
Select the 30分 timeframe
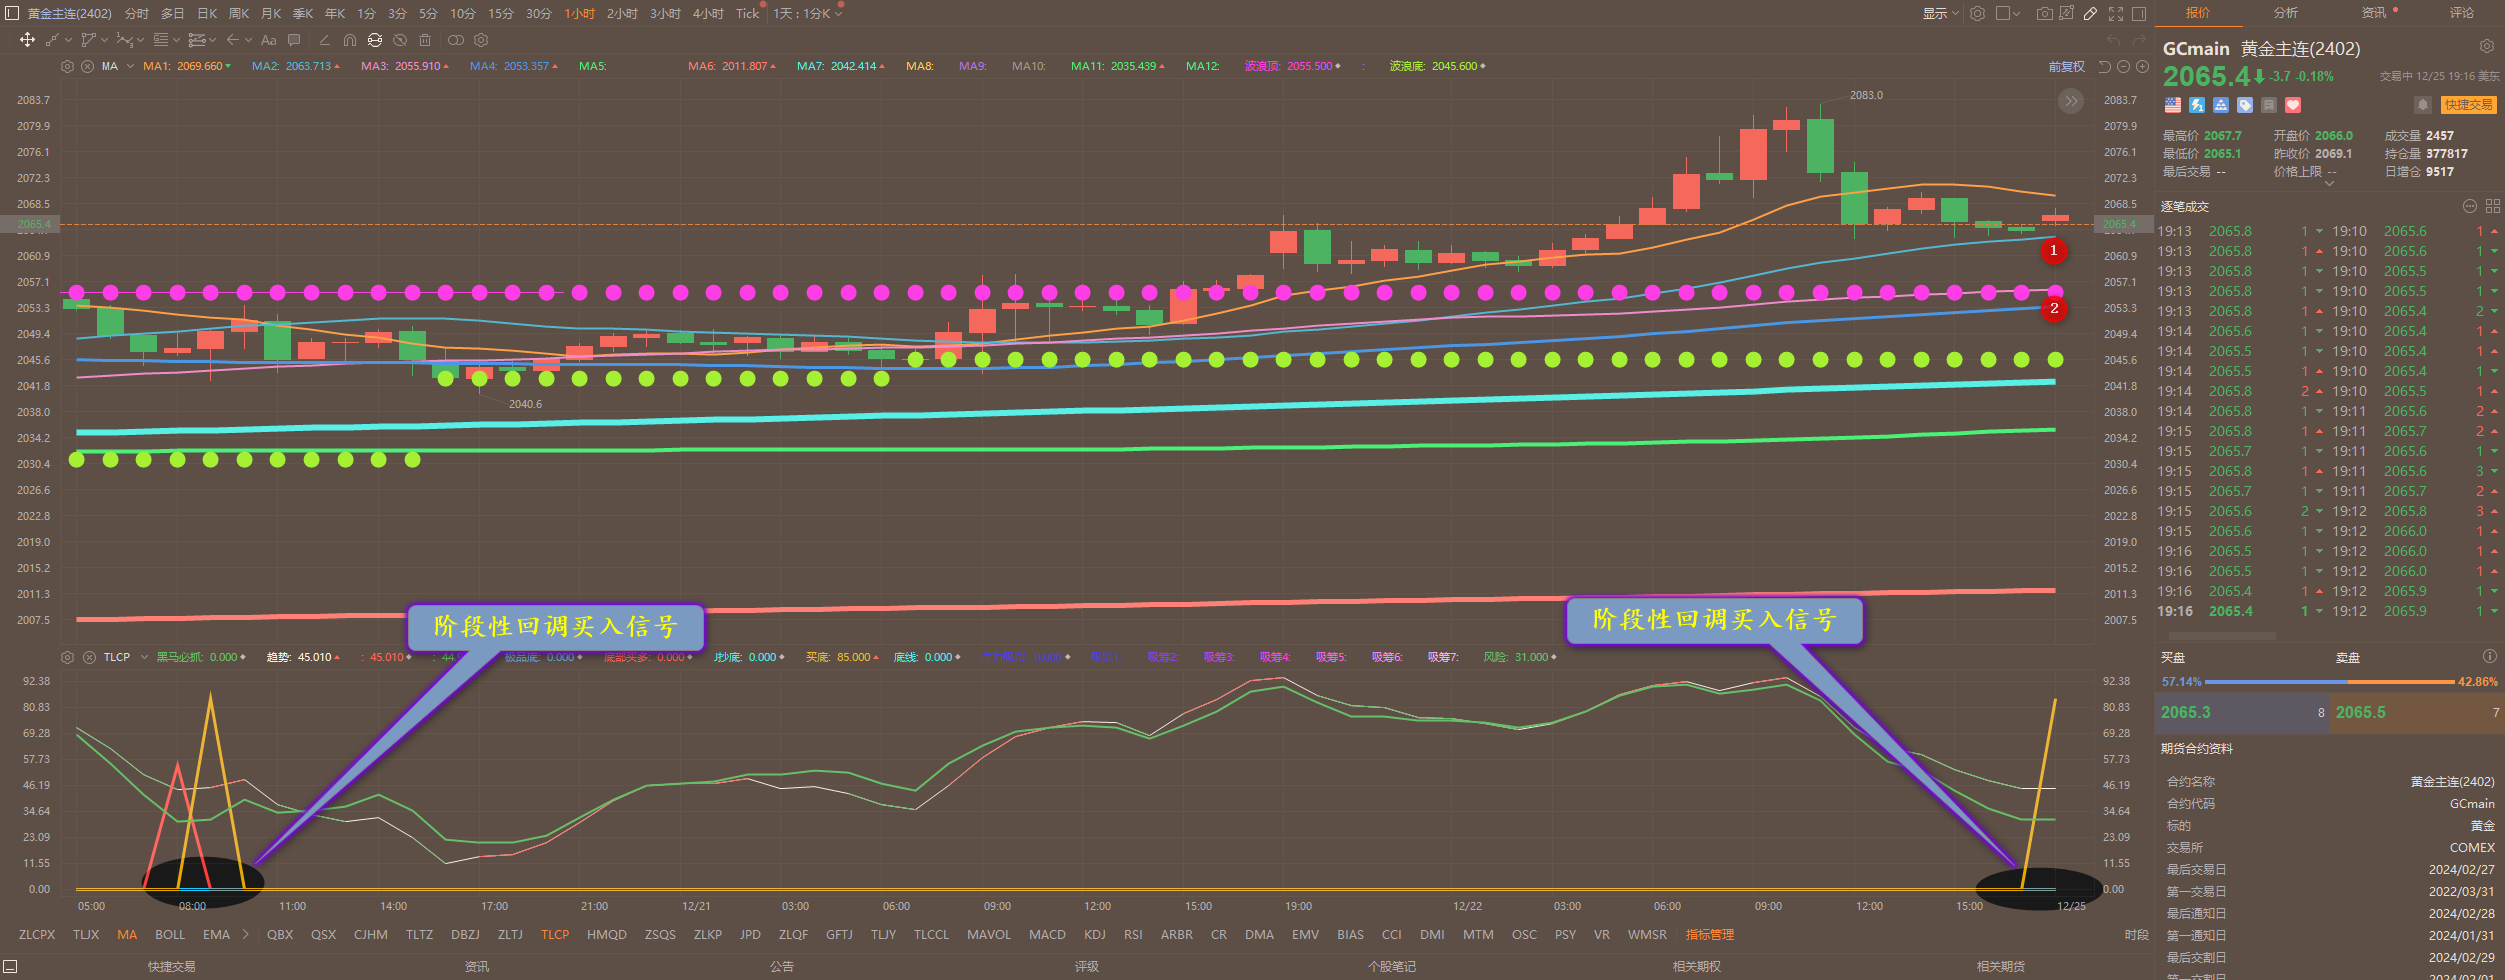tap(539, 13)
